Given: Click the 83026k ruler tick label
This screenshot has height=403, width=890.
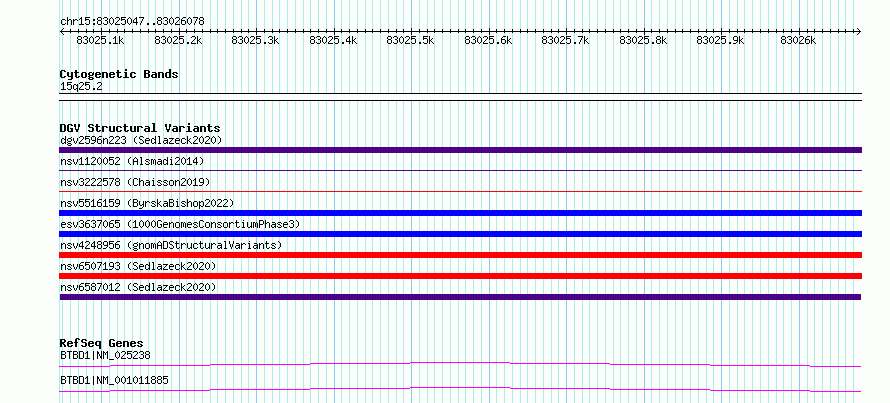Looking at the screenshot, I should click(798, 41).
